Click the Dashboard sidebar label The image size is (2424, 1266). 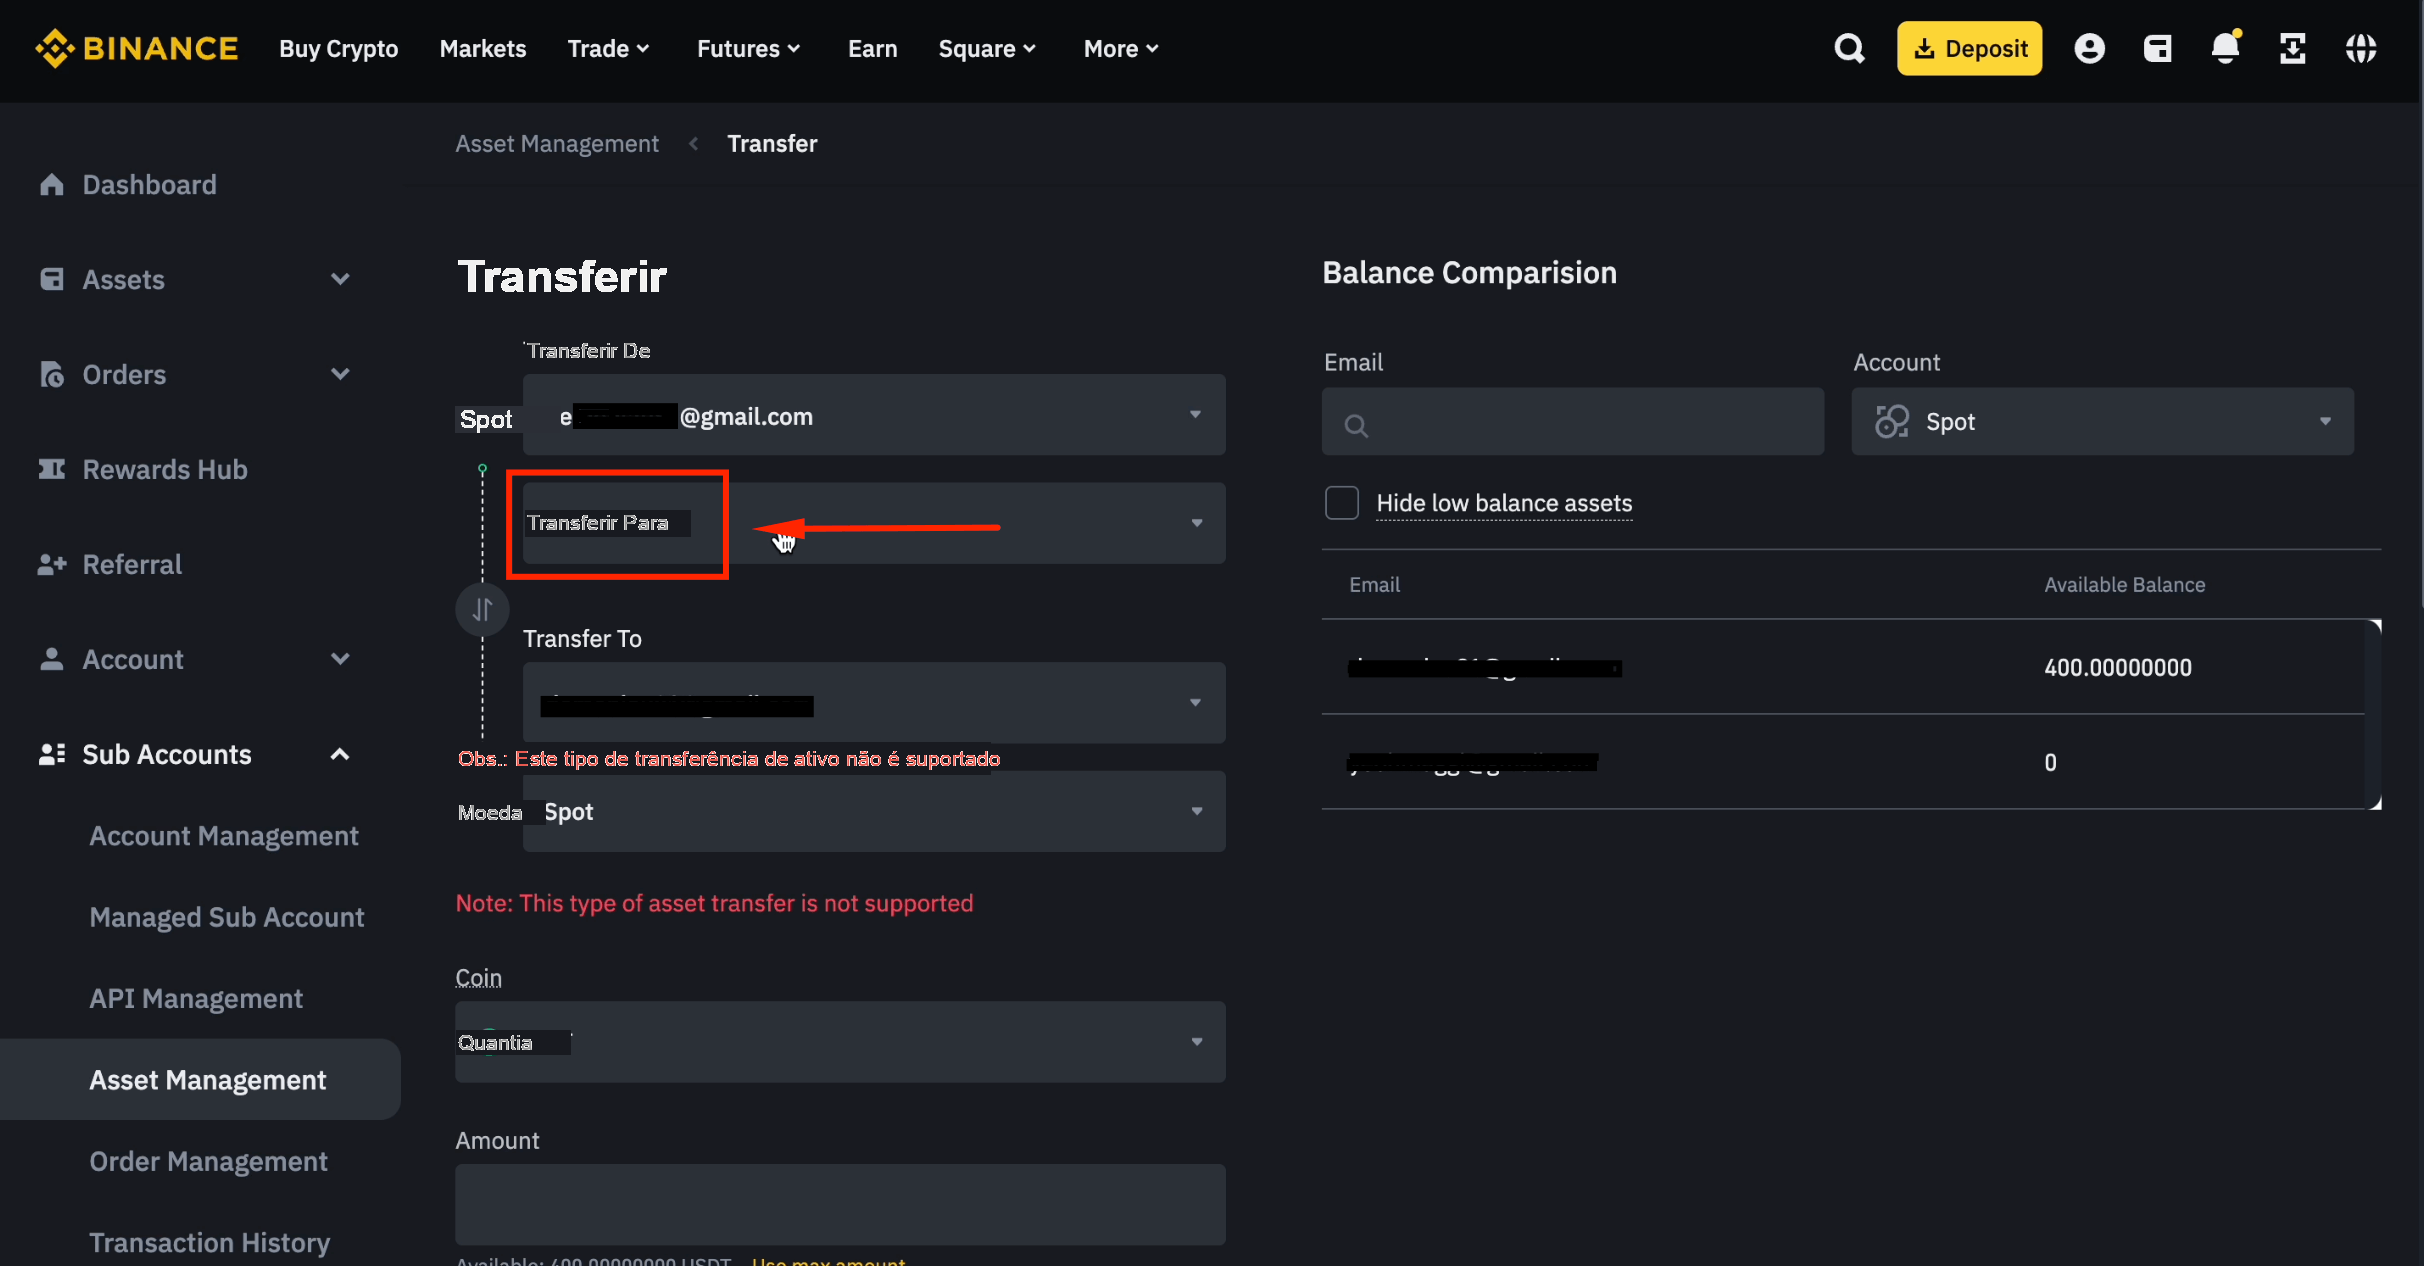tap(149, 184)
